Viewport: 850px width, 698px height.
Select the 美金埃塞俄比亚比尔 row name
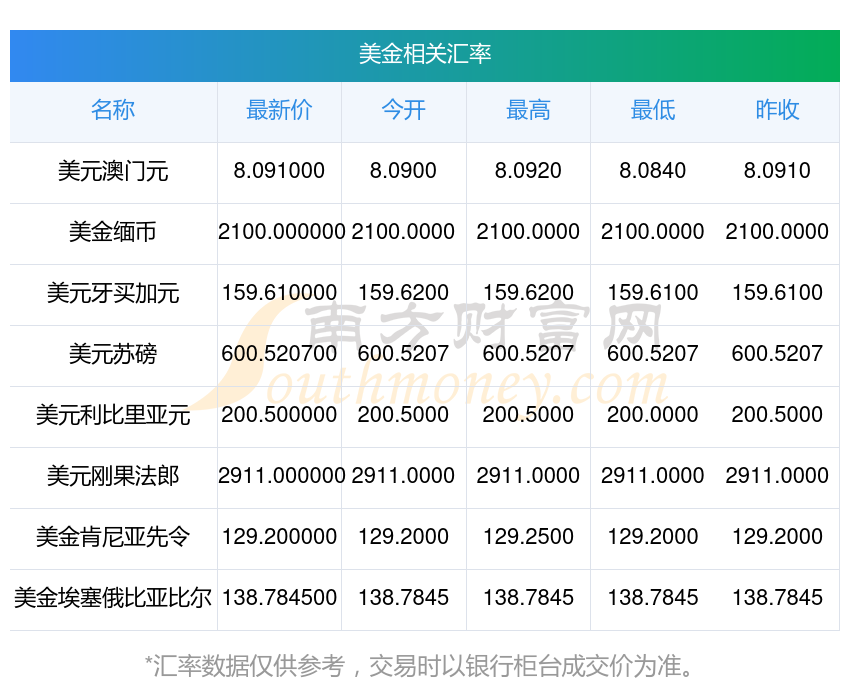pos(113,598)
